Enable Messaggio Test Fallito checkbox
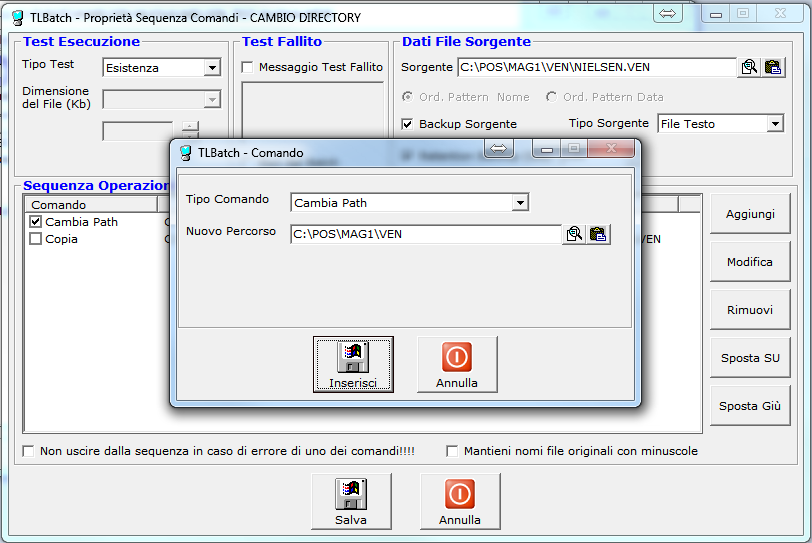This screenshot has height=543, width=812. point(248,67)
